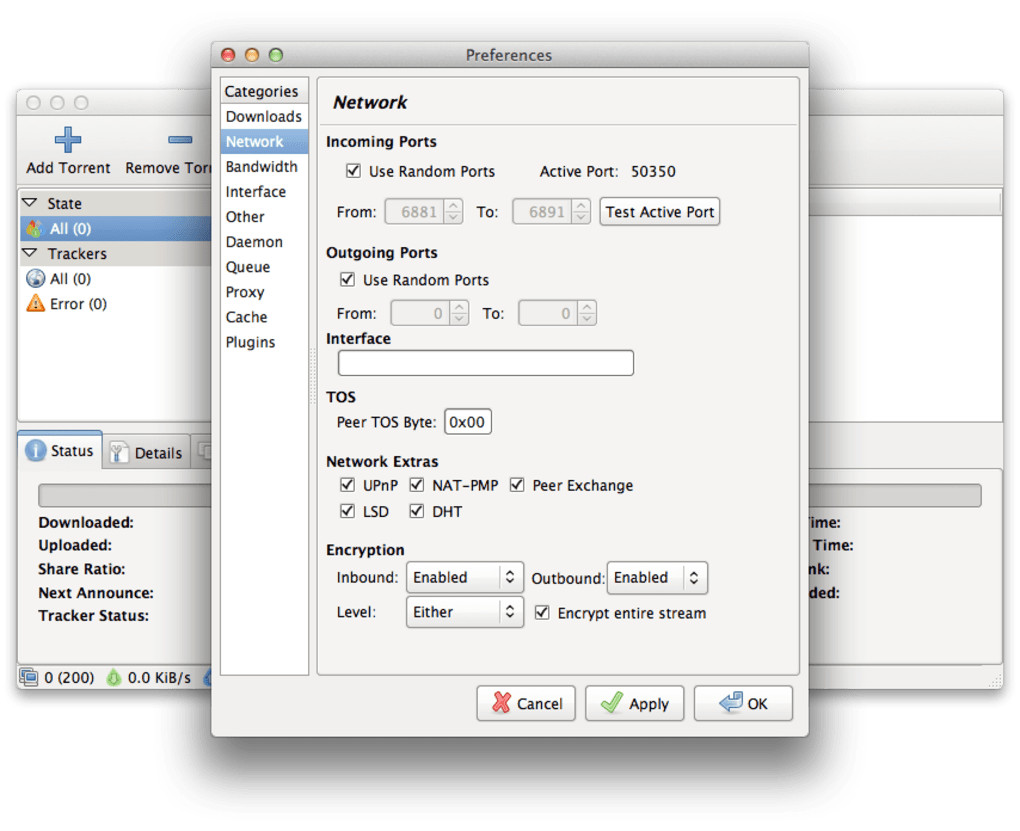Open the Outbound encryption dropdown
The width and height of the screenshot is (1020, 831).
(657, 578)
